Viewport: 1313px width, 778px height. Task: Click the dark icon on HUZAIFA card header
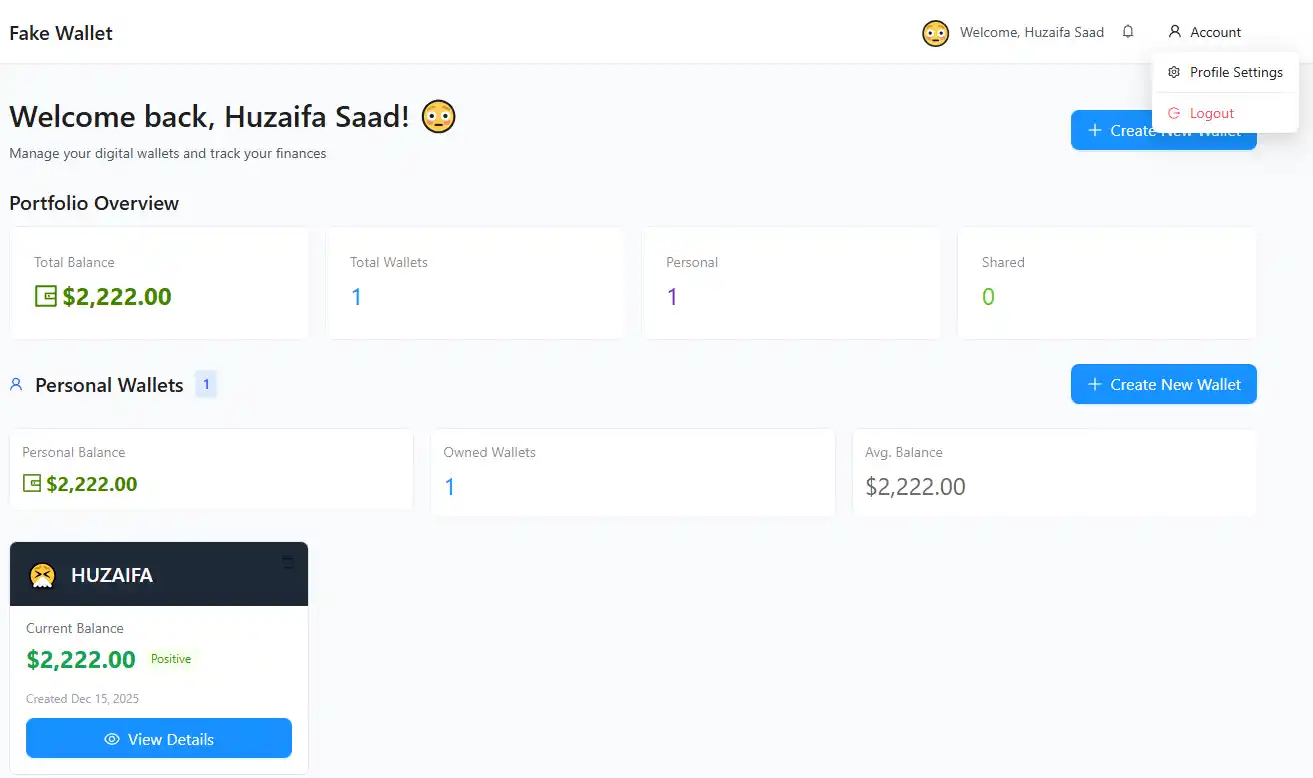point(288,563)
